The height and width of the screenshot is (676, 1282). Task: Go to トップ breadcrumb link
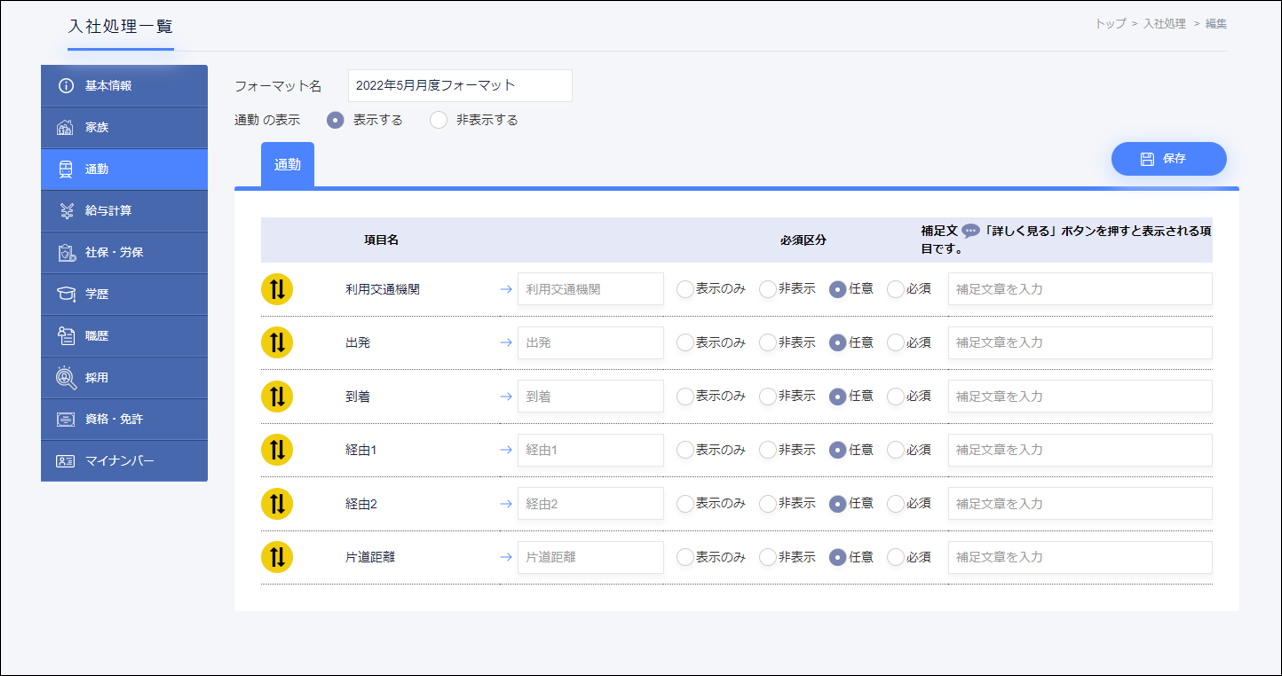tap(1109, 24)
